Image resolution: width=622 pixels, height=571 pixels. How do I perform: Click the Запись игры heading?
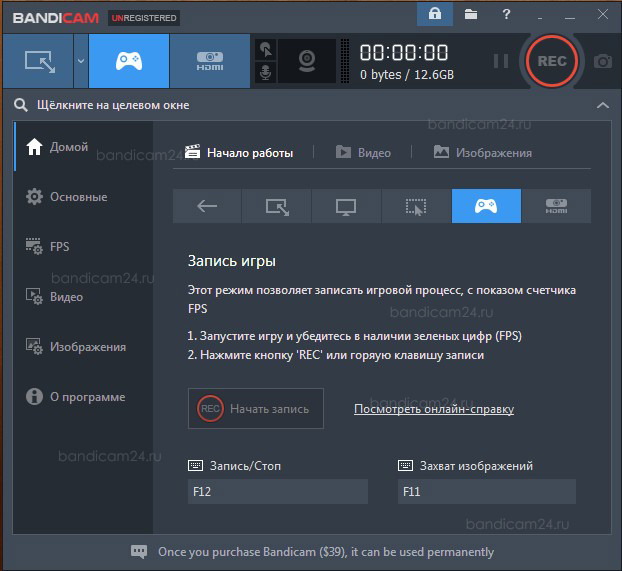232,261
